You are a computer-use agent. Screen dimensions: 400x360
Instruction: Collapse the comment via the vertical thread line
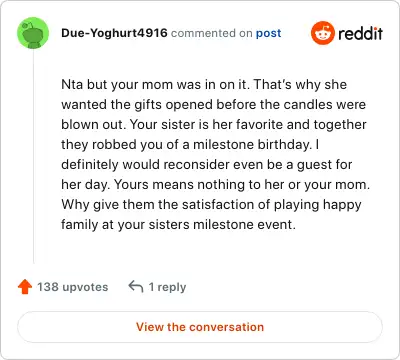pos(33,157)
